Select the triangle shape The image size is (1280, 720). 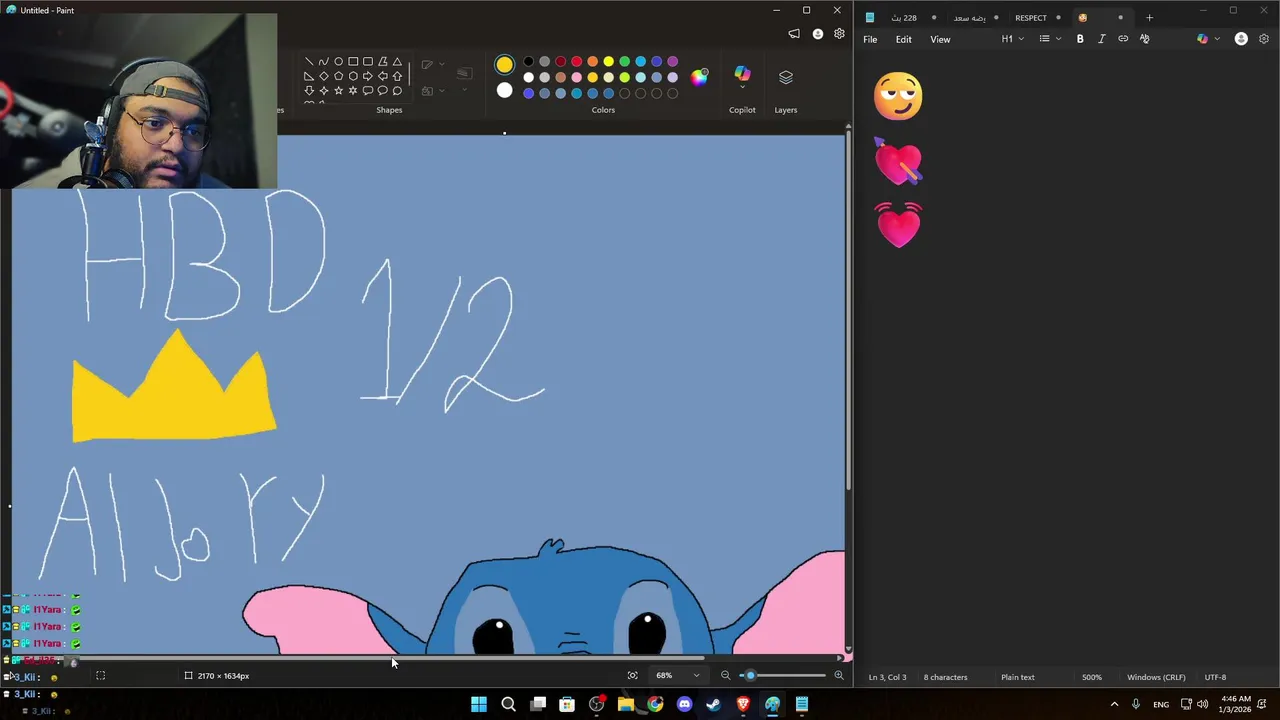(397, 61)
